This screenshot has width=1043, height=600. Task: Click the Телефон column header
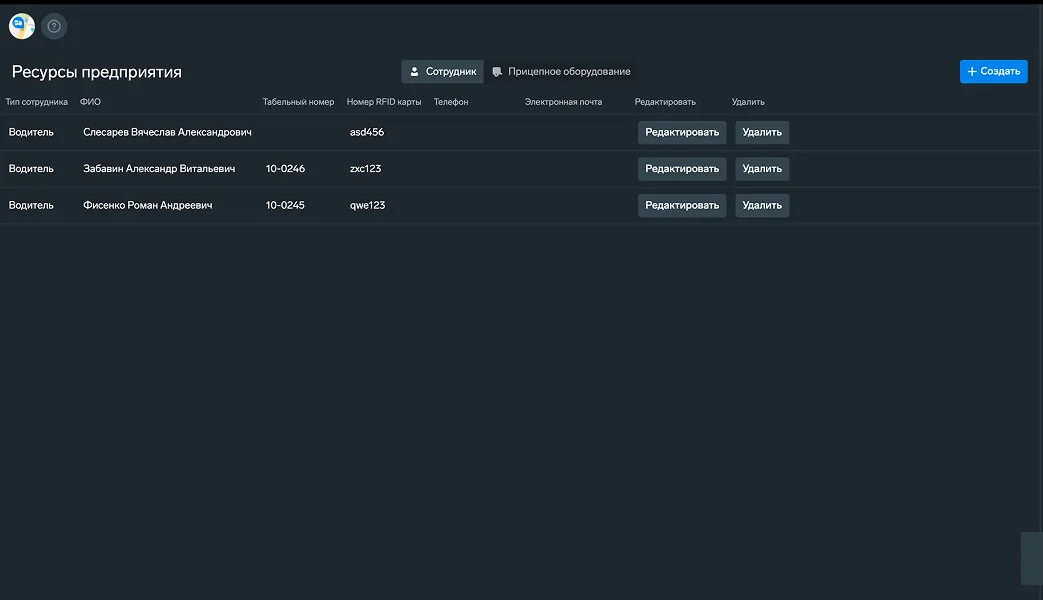click(x=451, y=102)
